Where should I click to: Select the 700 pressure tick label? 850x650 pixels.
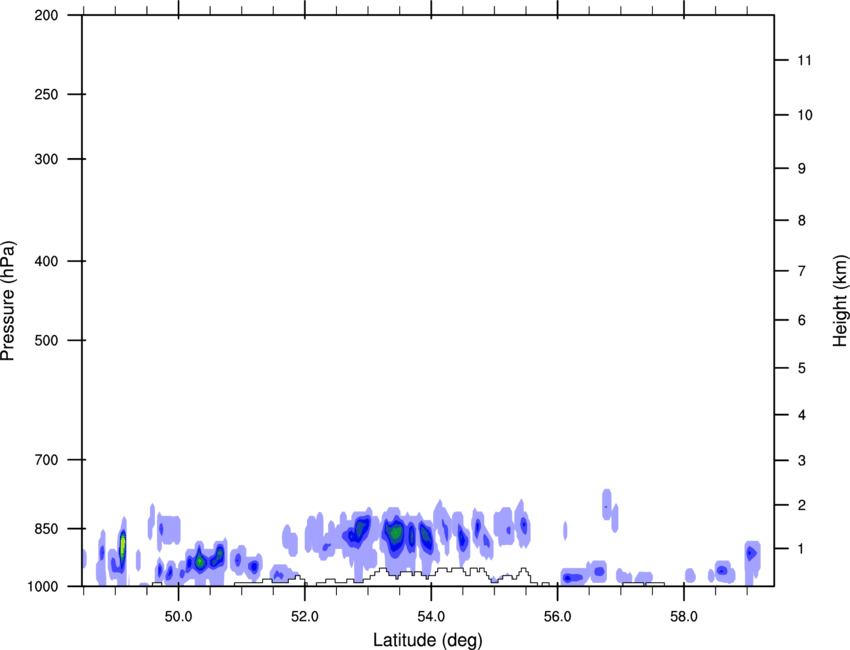[46, 460]
